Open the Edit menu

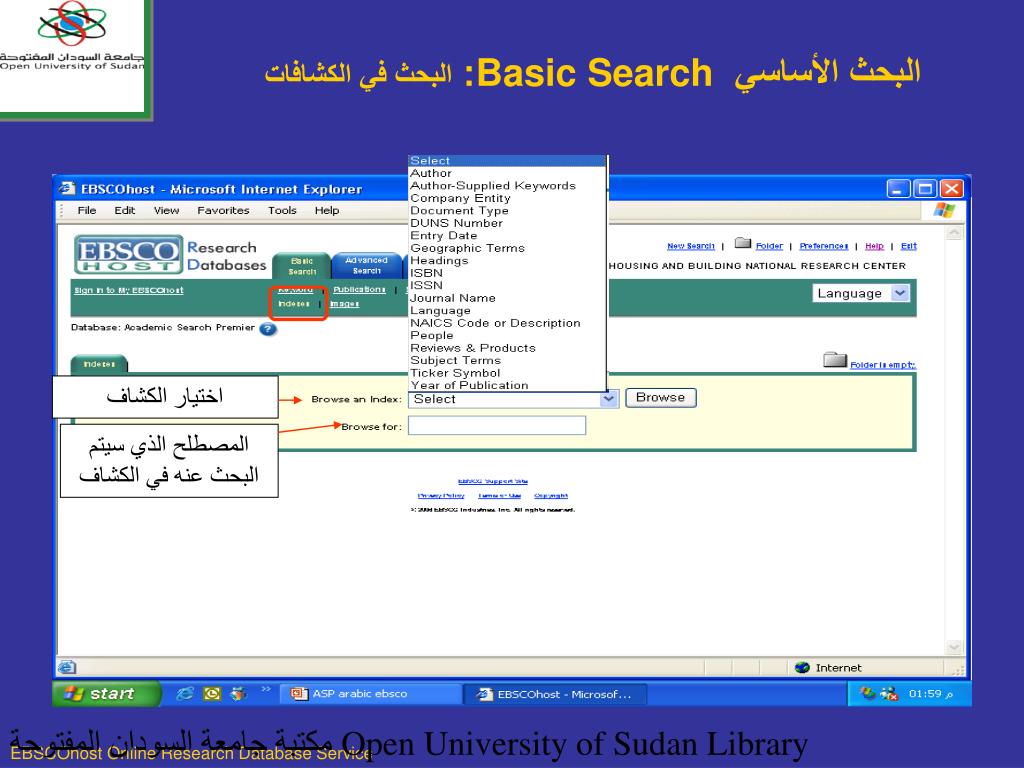[x=125, y=210]
